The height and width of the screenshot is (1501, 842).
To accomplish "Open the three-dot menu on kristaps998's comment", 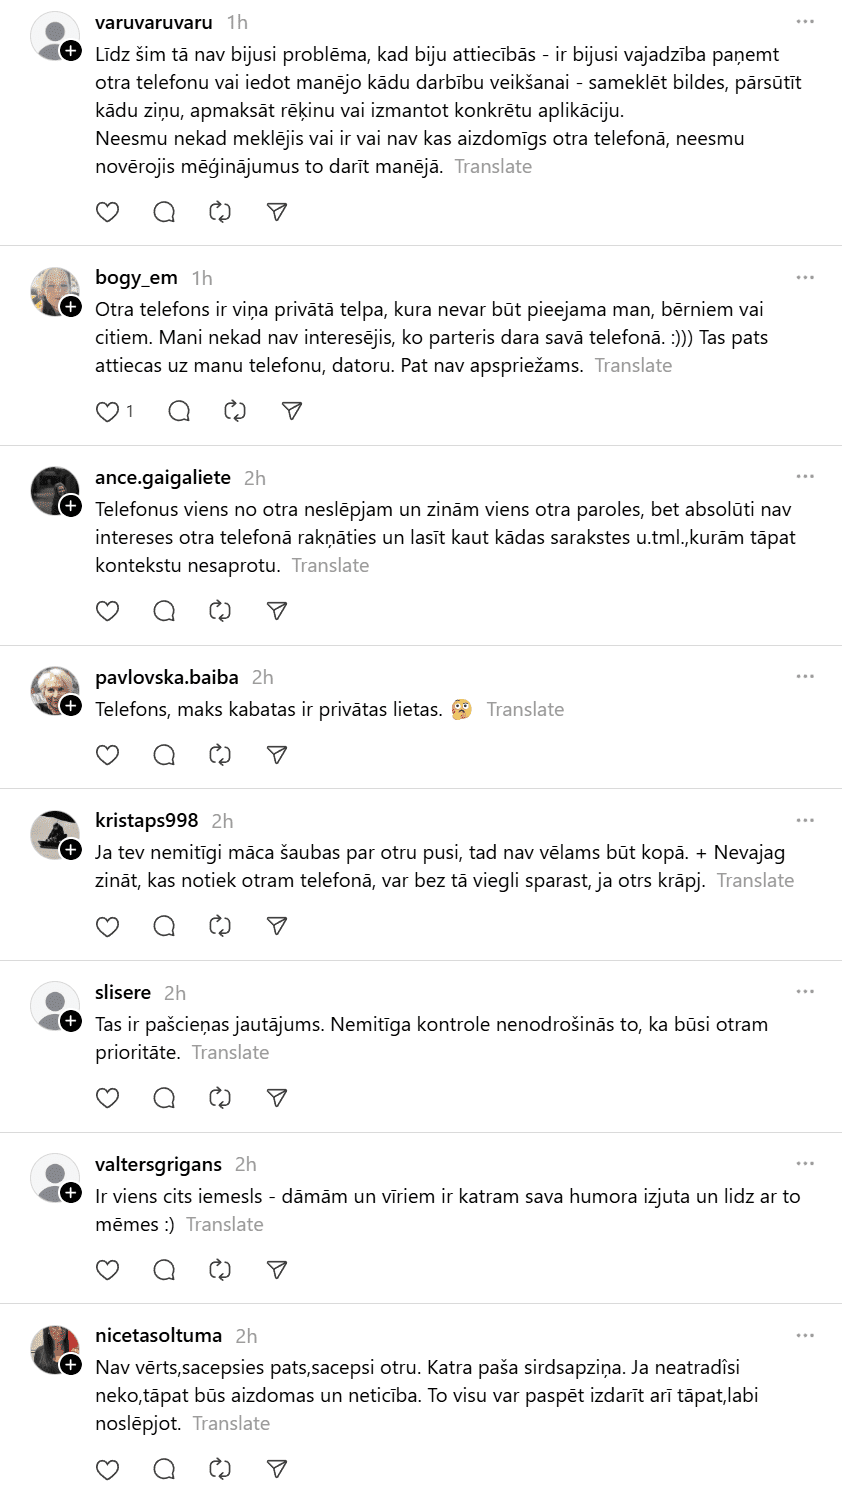I will tap(805, 820).
